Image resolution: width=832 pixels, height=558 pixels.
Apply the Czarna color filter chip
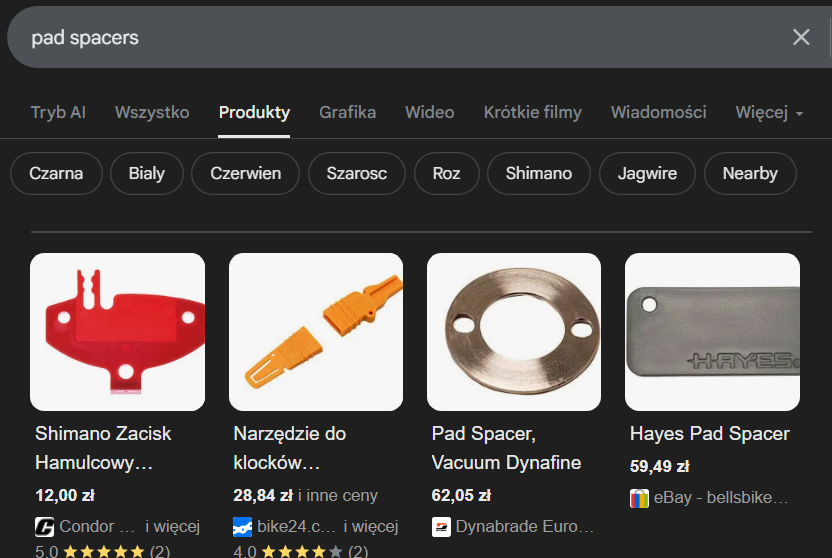[x=56, y=173]
